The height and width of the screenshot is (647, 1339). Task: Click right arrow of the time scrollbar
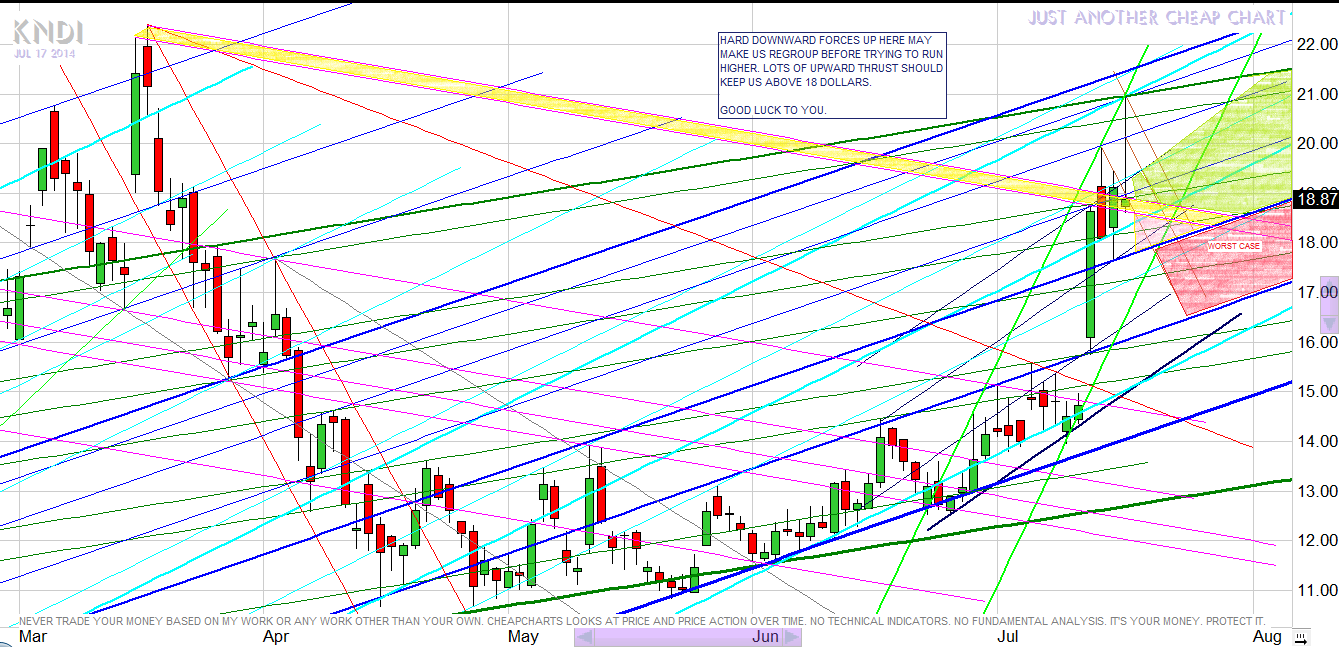tap(790, 637)
